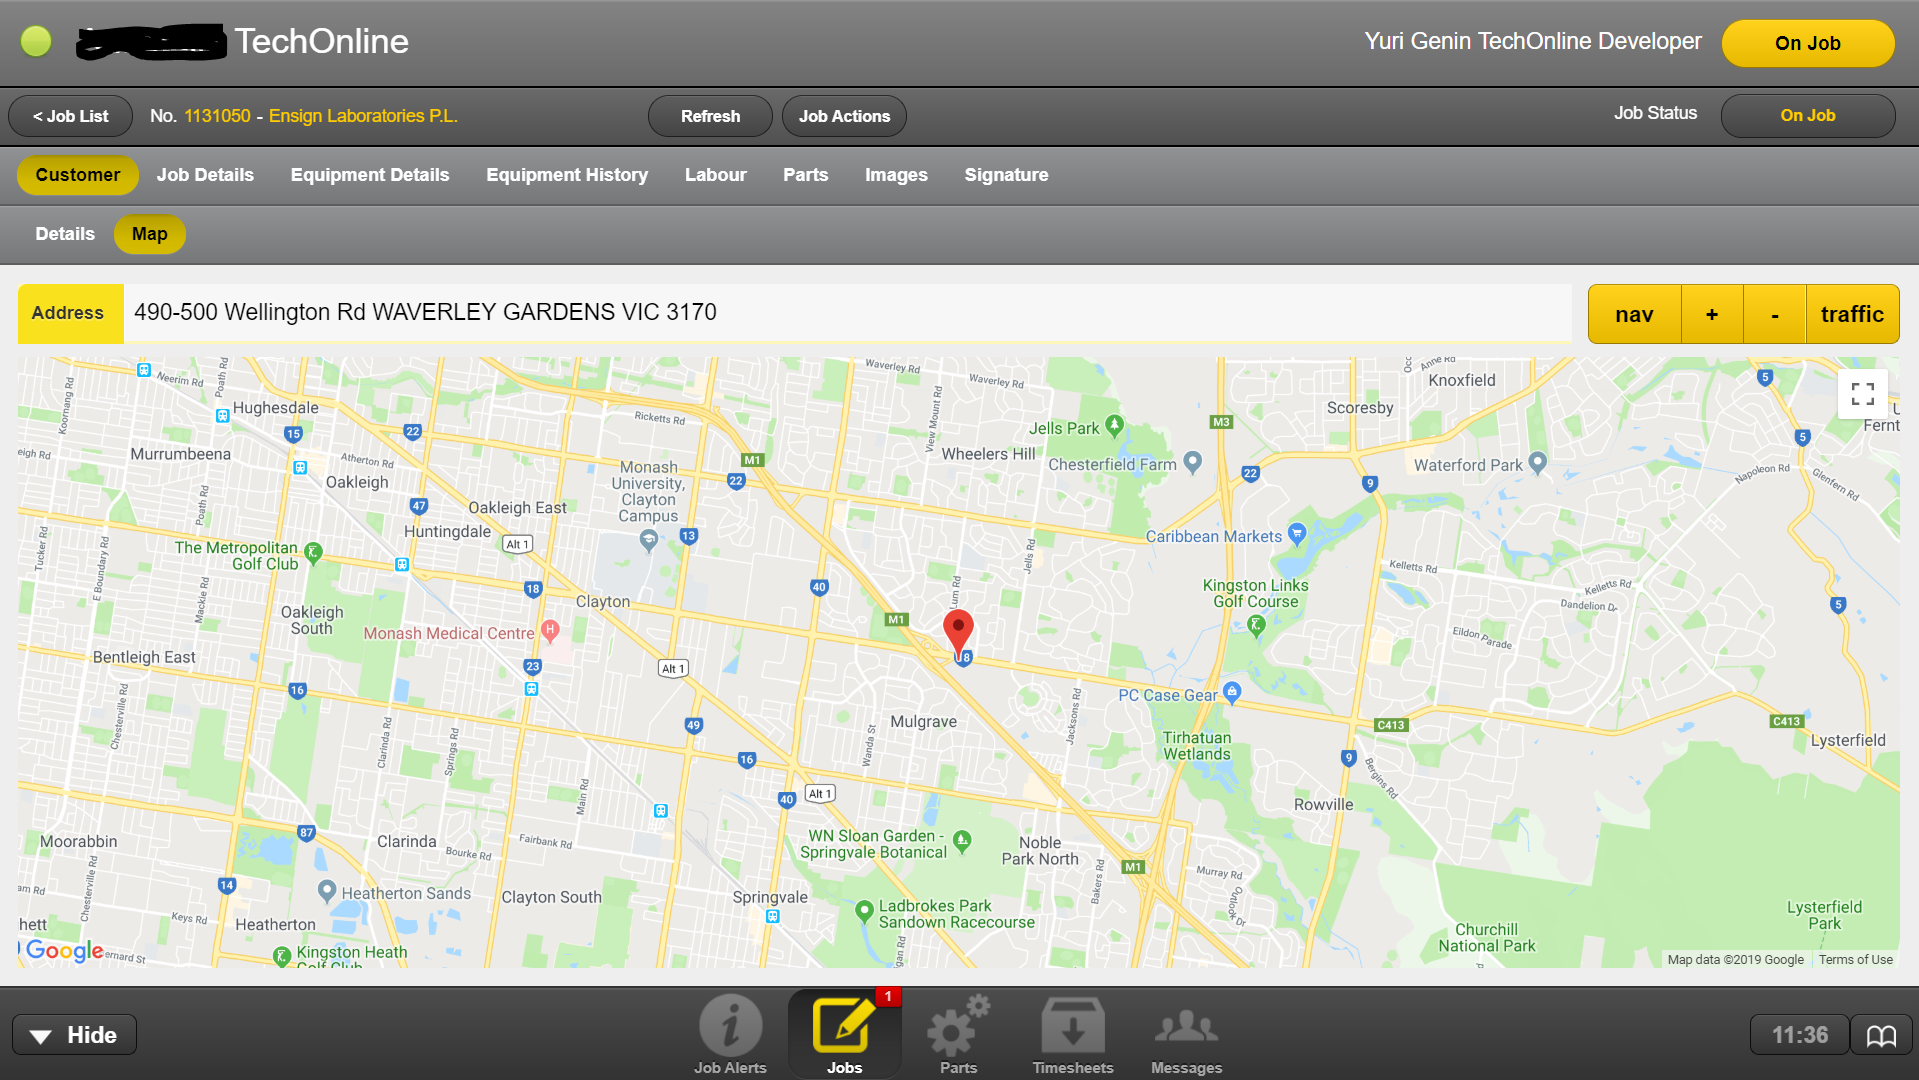Click the Monash Medical Centre hospital marker
1919x1080 pixels.
549,630
